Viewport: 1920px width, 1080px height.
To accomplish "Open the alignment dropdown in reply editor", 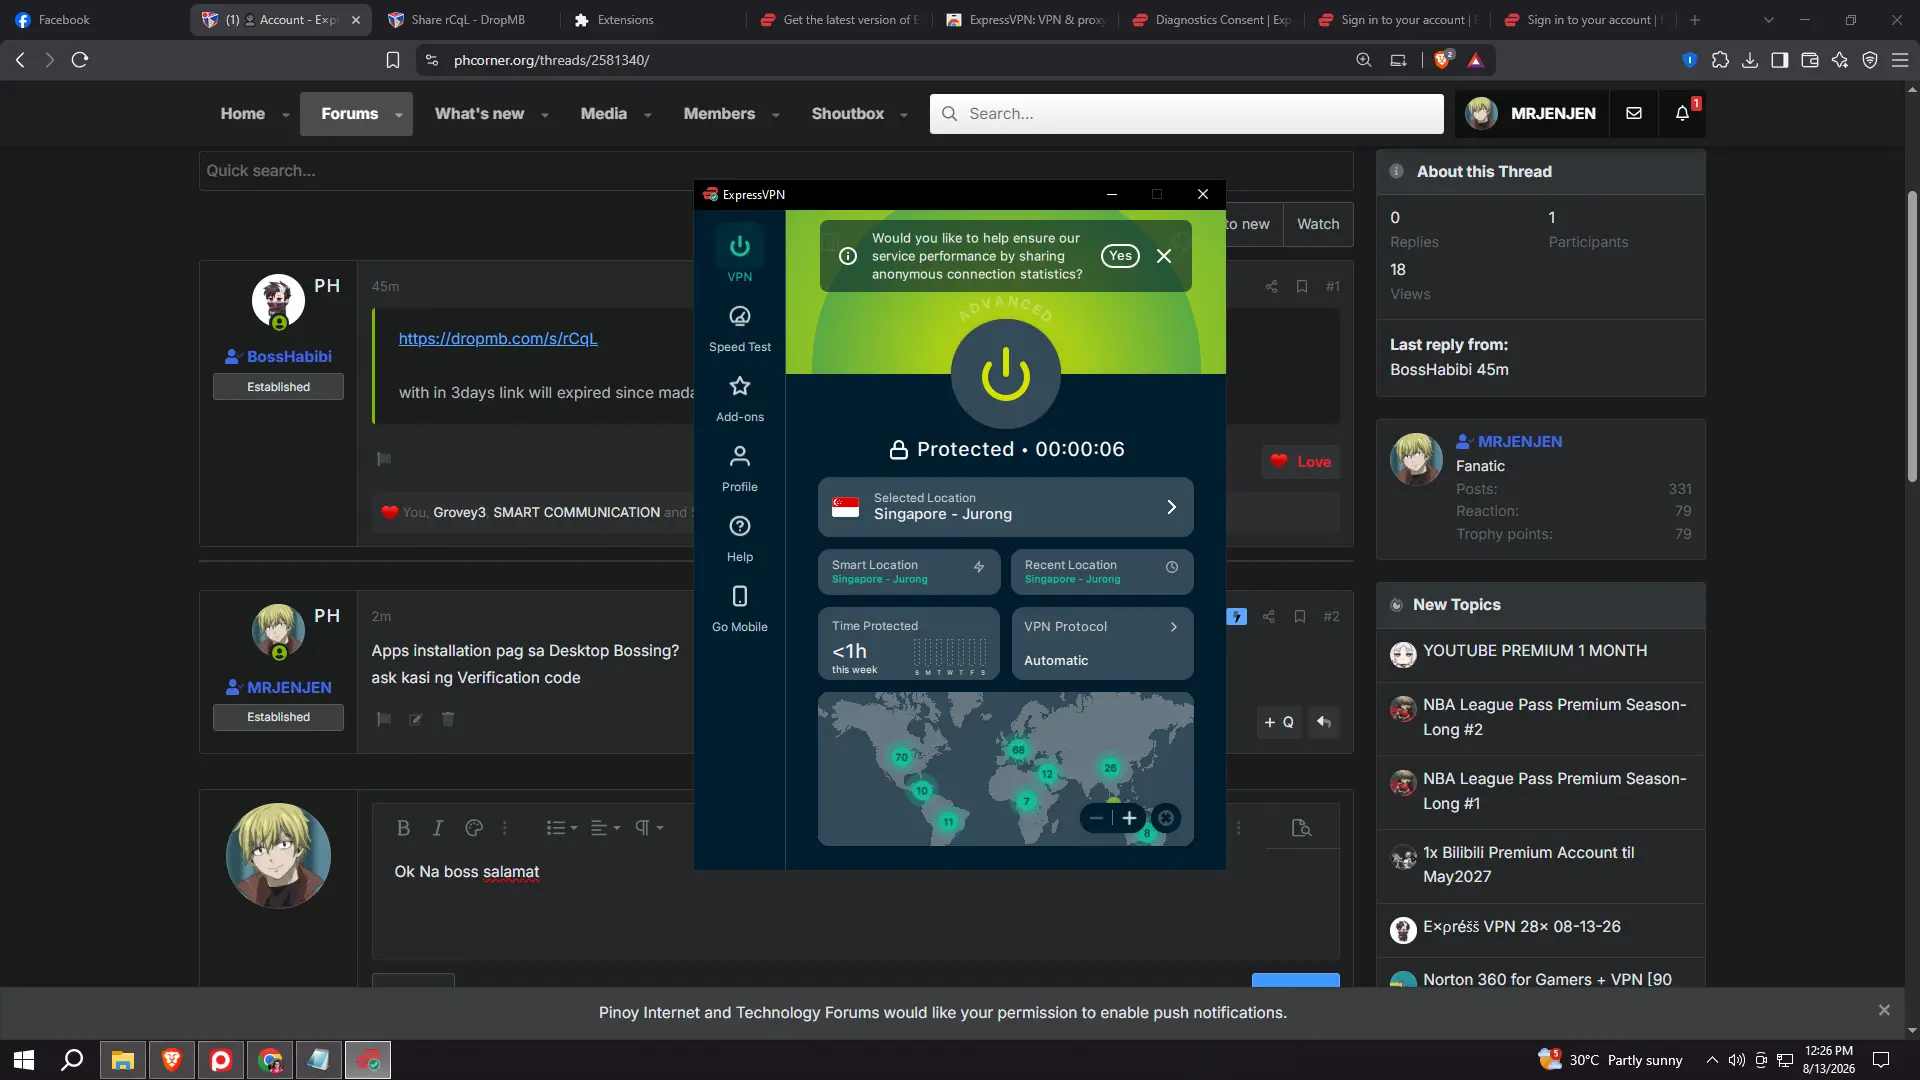I will [605, 828].
